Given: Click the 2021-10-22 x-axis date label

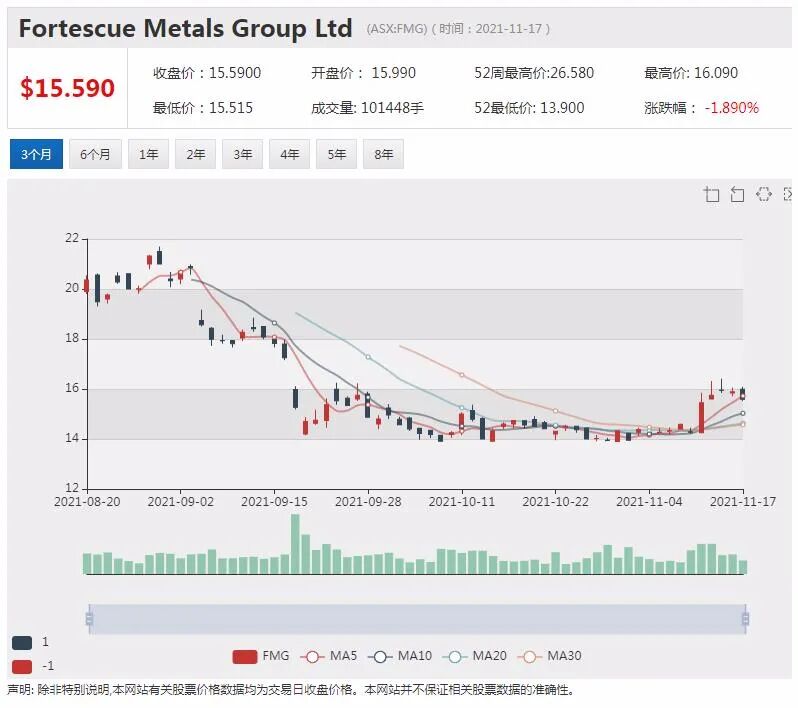Looking at the screenshot, I should tap(555, 502).
